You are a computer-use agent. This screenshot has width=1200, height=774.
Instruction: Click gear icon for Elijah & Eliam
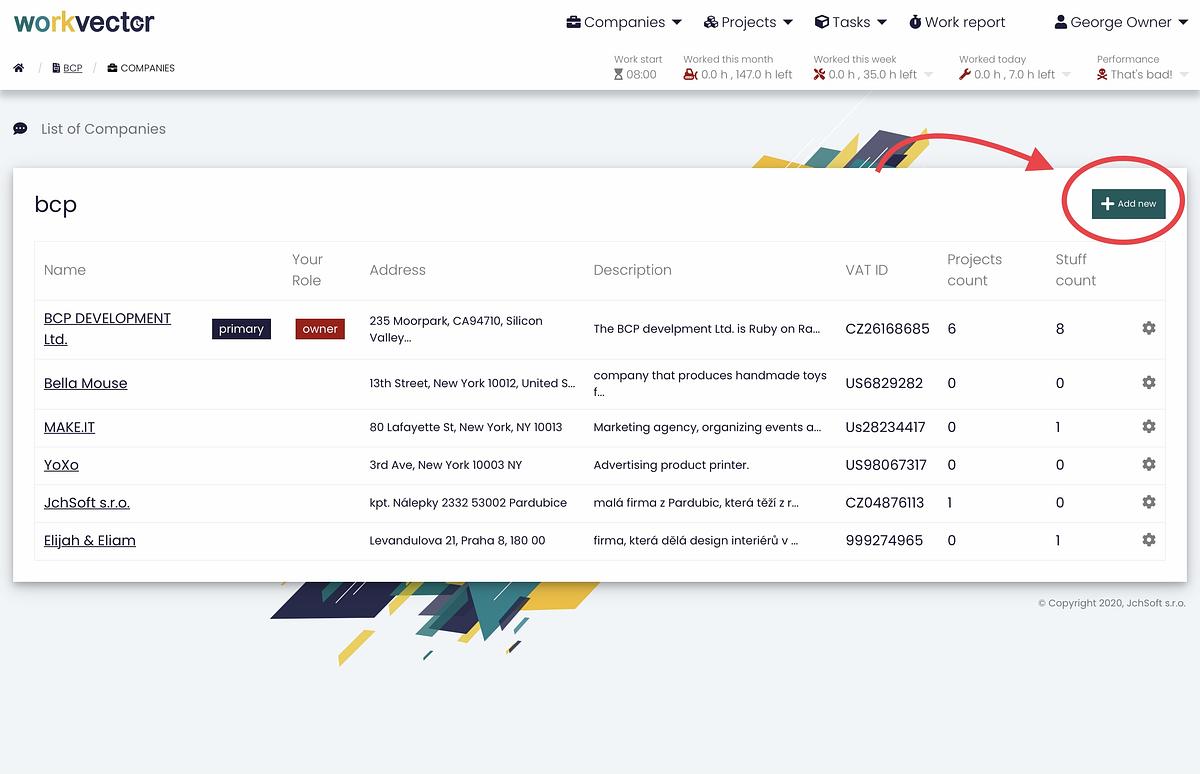(x=1148, y=540)
